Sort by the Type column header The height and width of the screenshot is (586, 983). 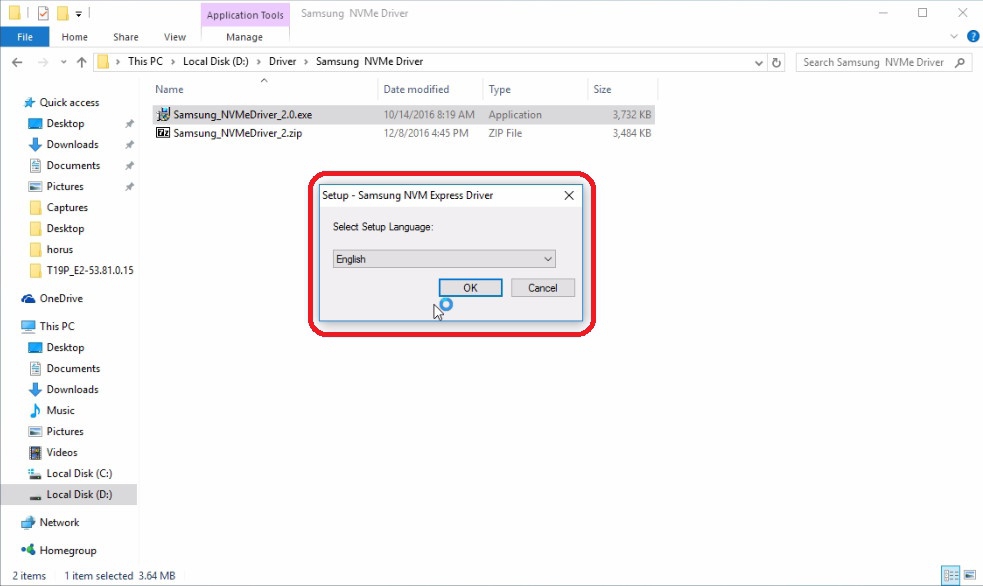(x=500, y=89)
